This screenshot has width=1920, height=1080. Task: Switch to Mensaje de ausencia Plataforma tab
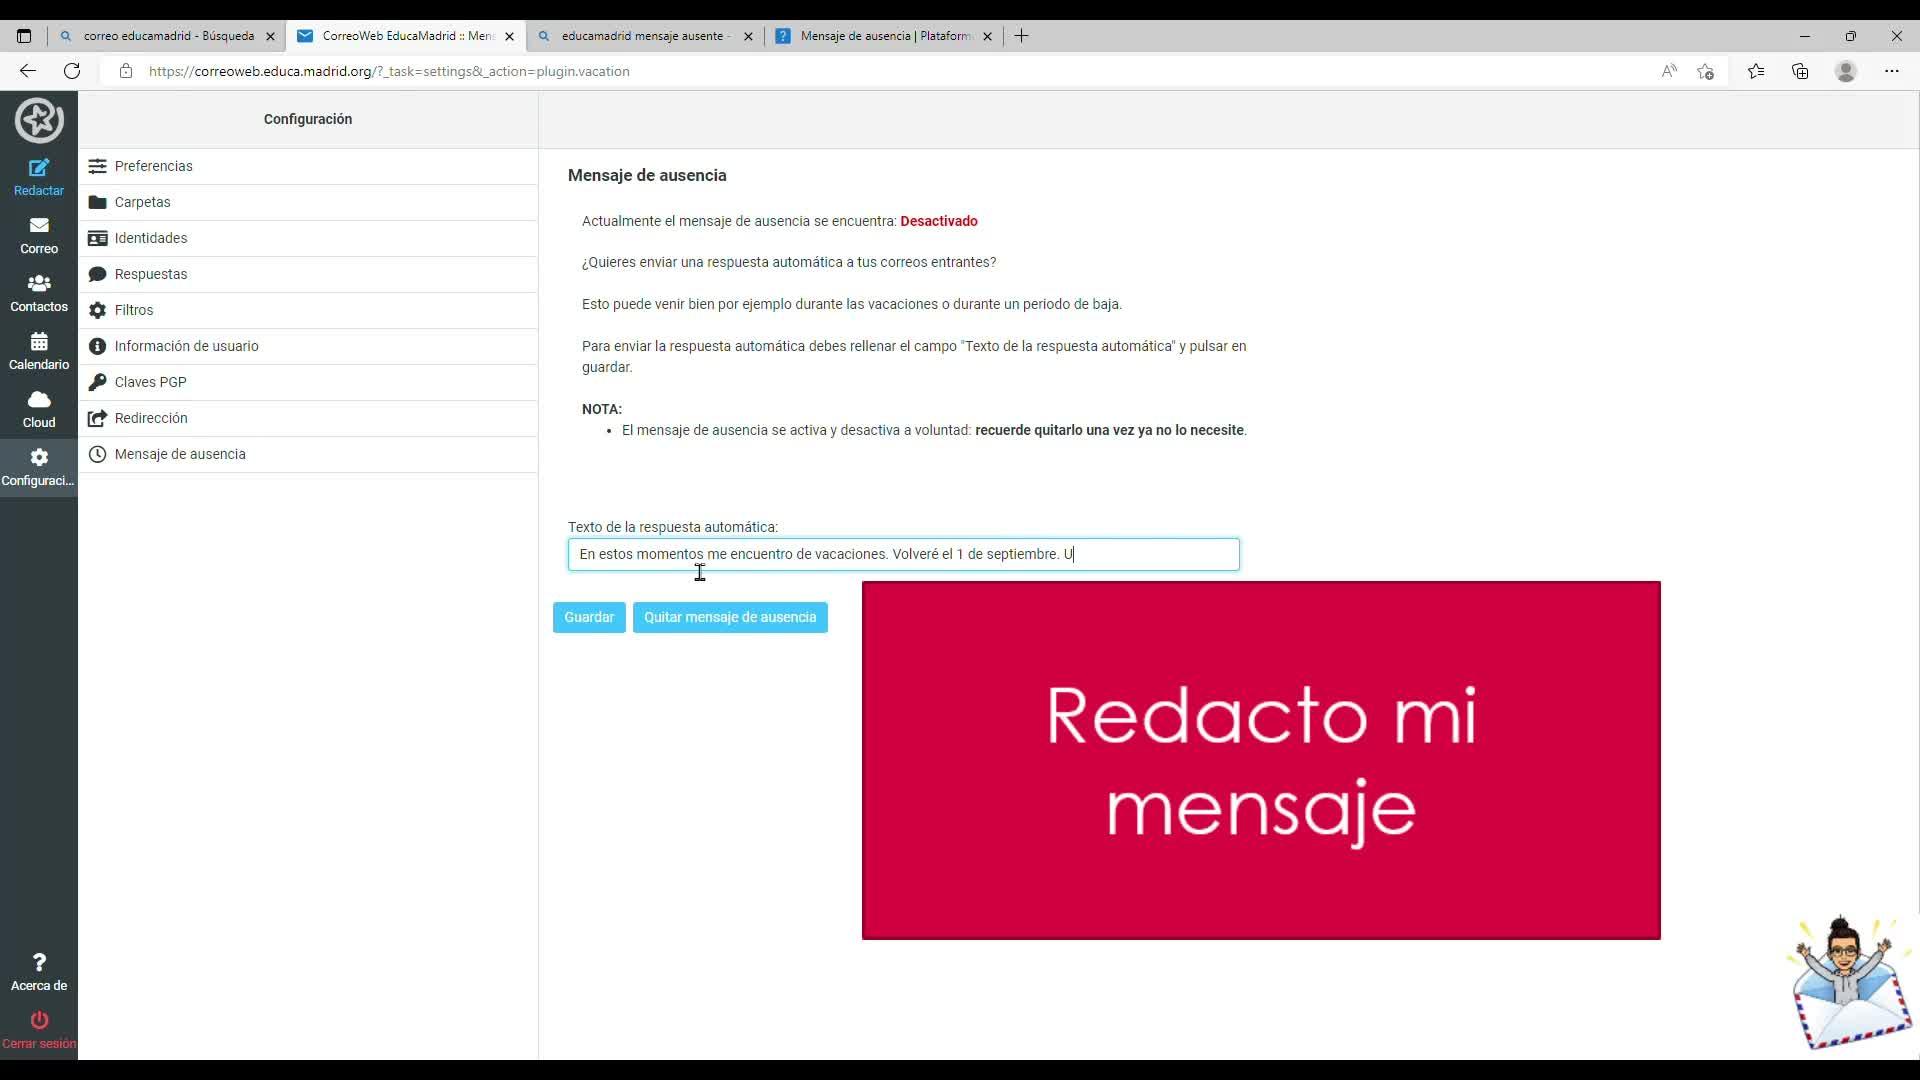884,36
